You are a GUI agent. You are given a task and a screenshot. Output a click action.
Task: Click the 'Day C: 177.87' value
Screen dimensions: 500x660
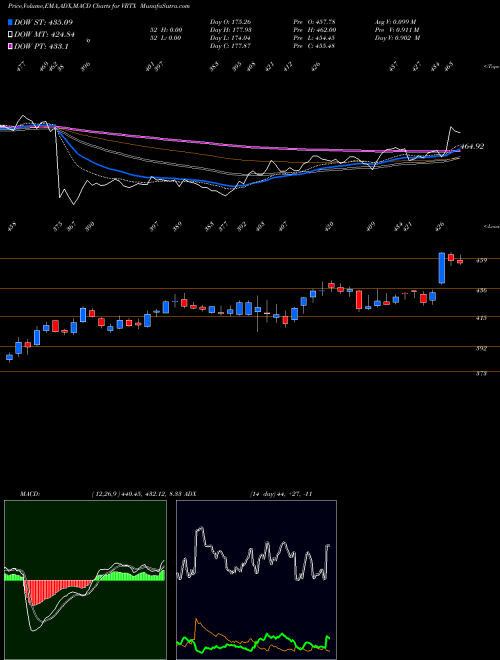click(x=230, y=46)
